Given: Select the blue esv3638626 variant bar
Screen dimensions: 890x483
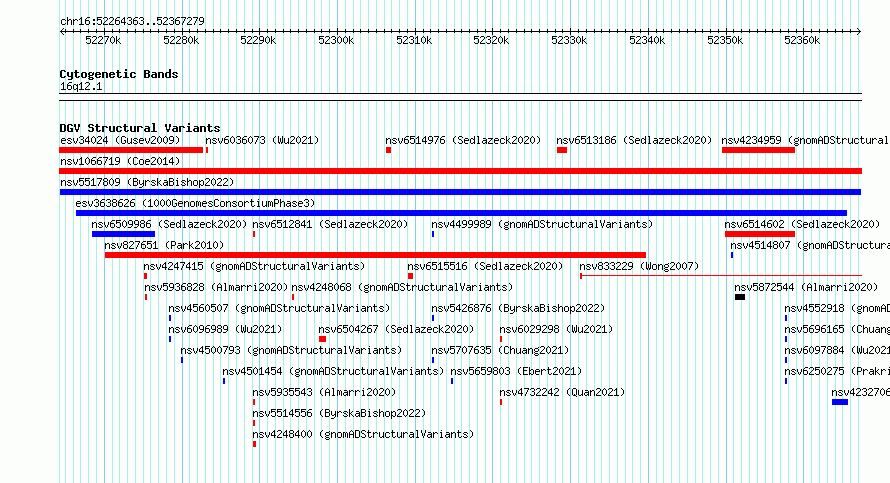Looking at the screenshot, I should click(461, 213).
